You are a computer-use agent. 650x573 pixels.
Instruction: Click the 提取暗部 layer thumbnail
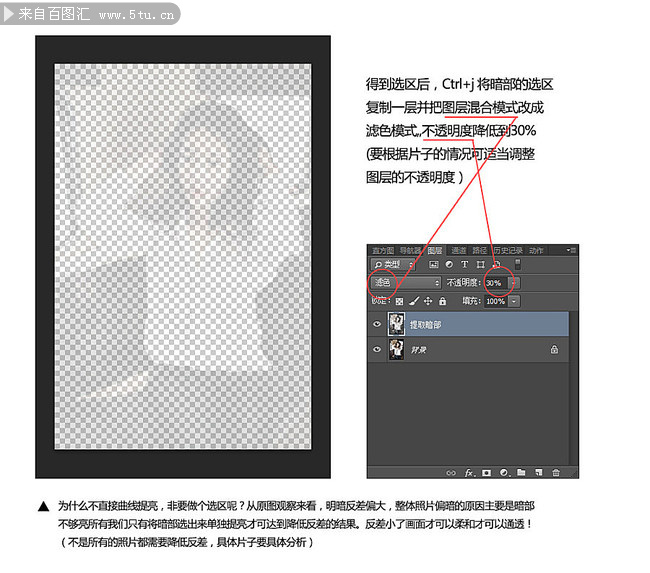pyautogui.click(x=396, y=323)
